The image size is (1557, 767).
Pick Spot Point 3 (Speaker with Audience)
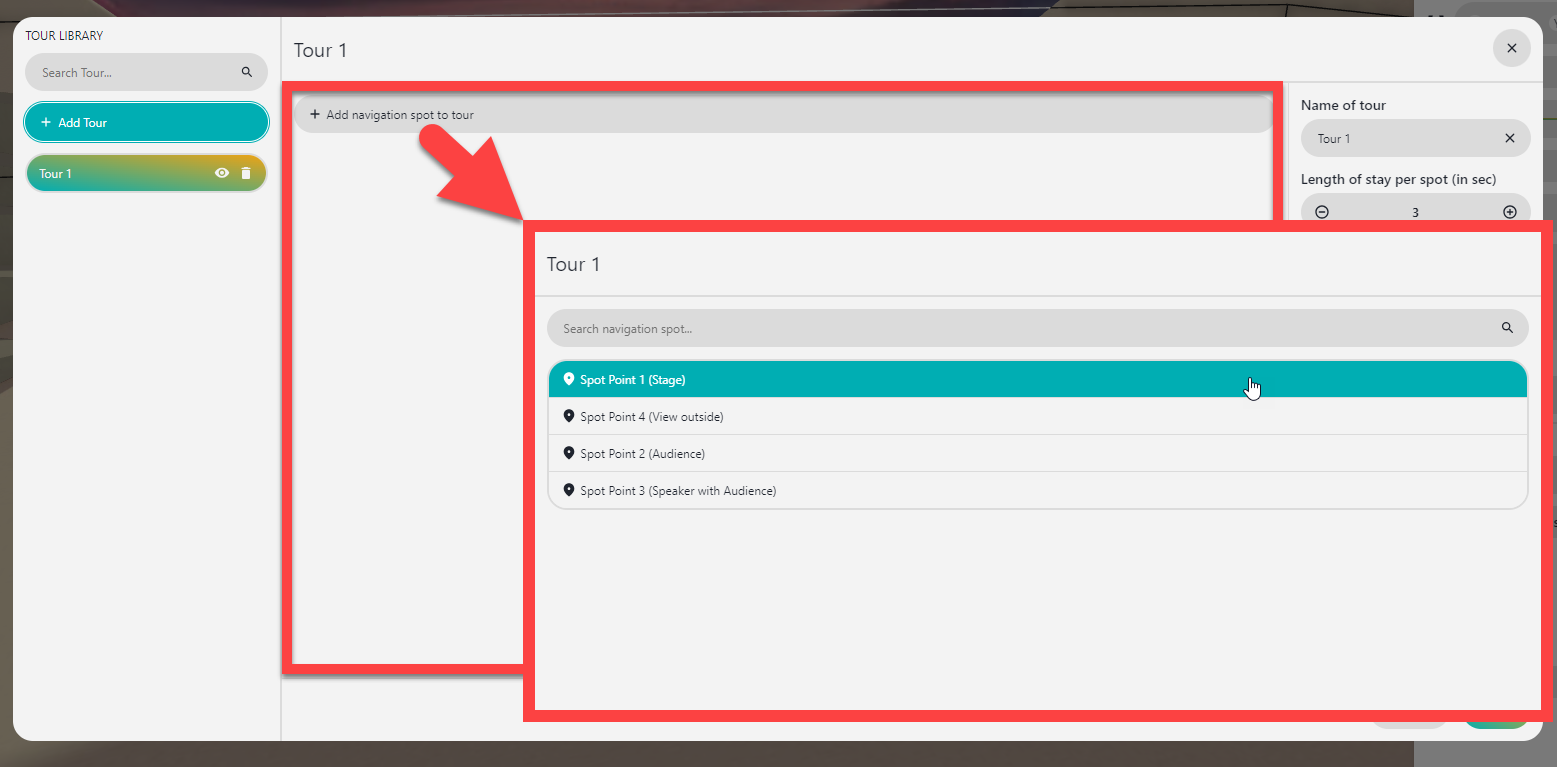(x=678, y=491)
